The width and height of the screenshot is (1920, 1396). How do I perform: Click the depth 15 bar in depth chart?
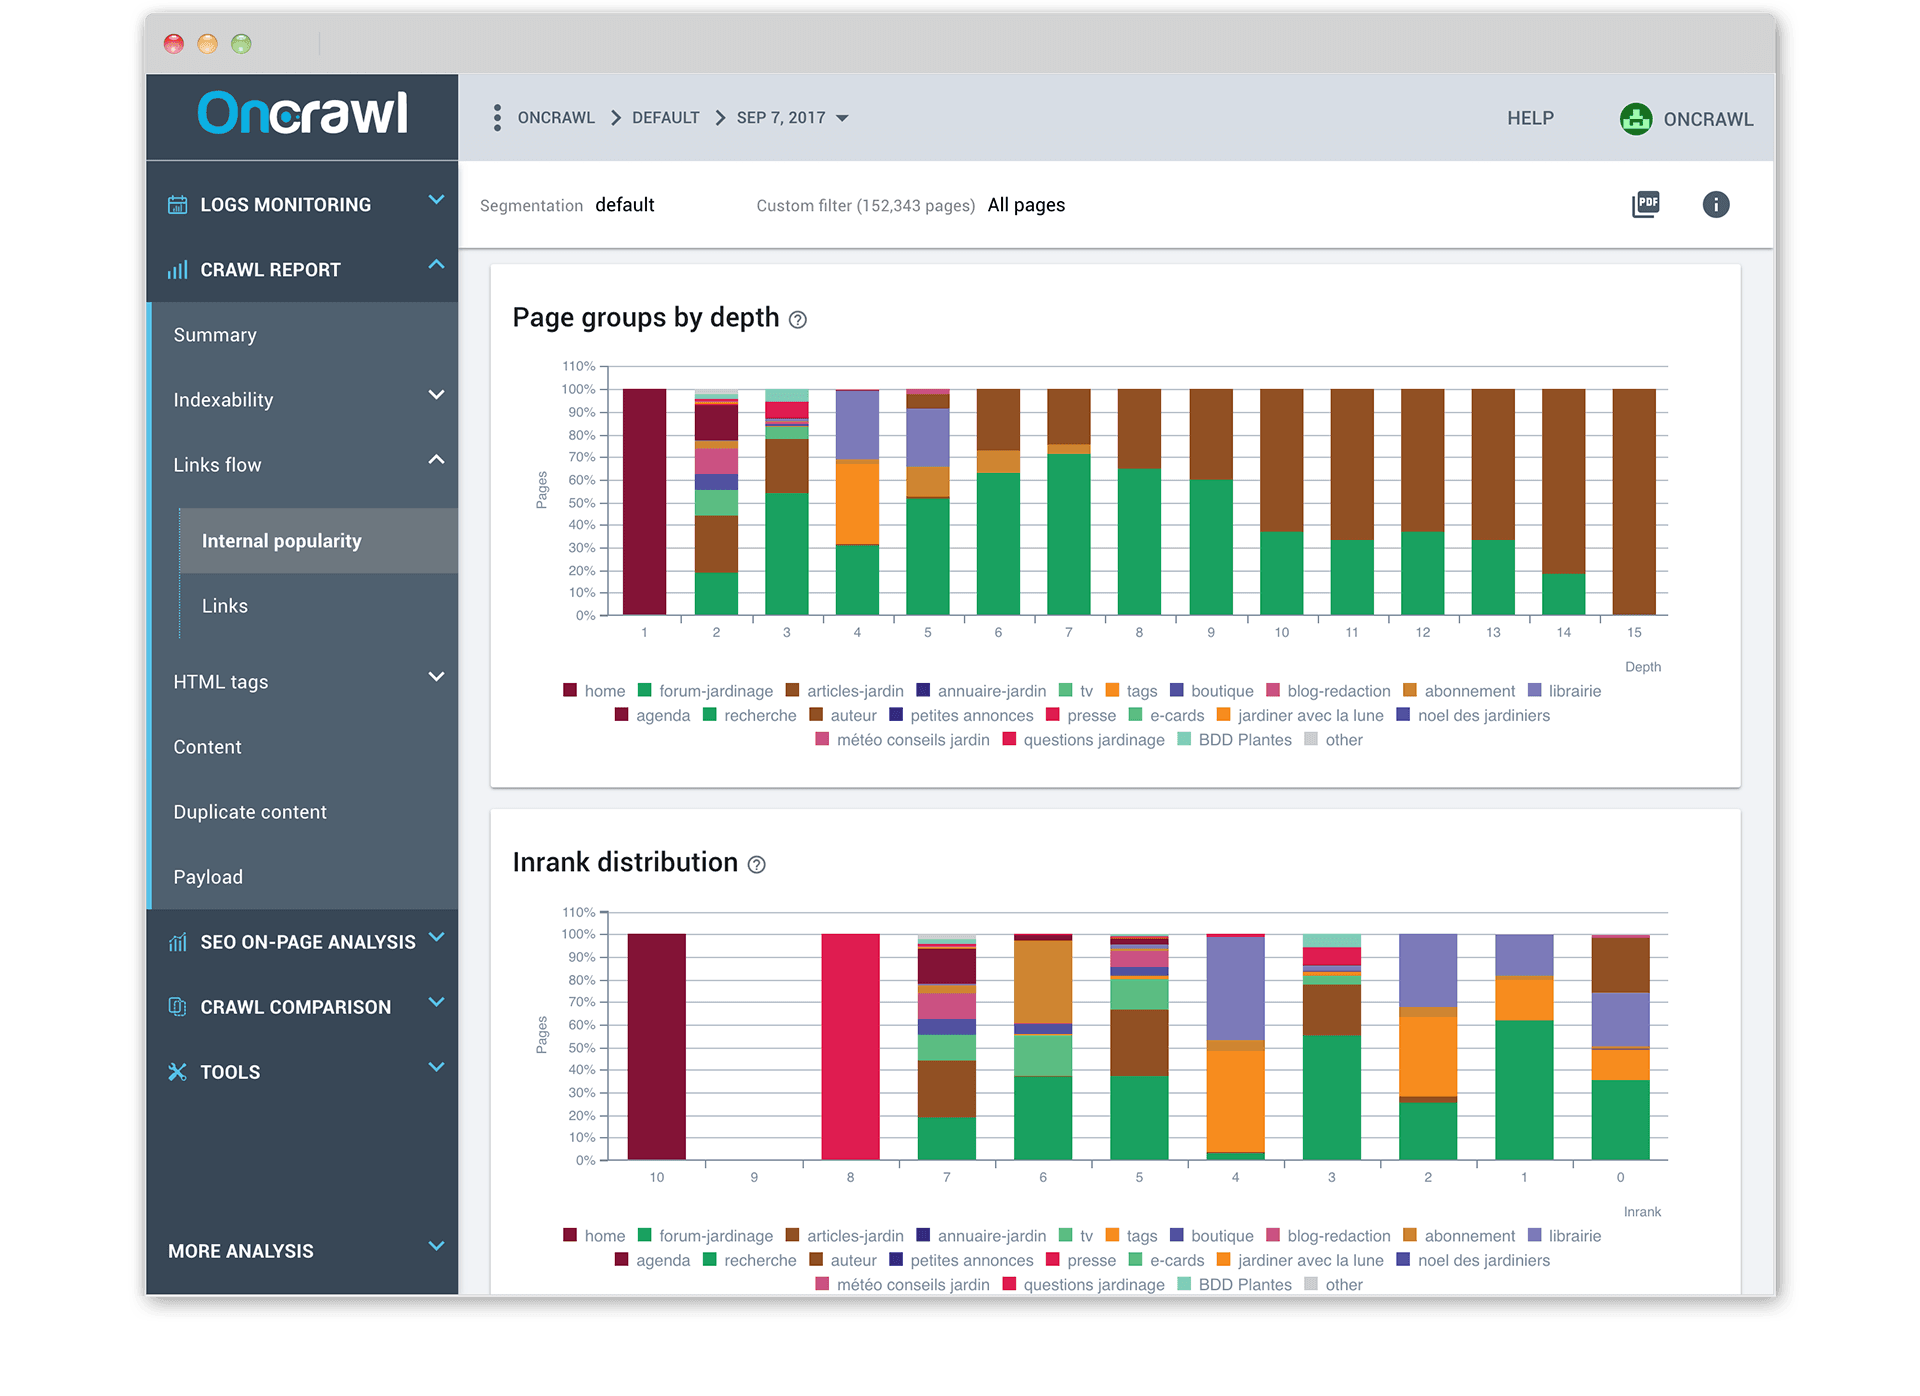point(1634,502)
